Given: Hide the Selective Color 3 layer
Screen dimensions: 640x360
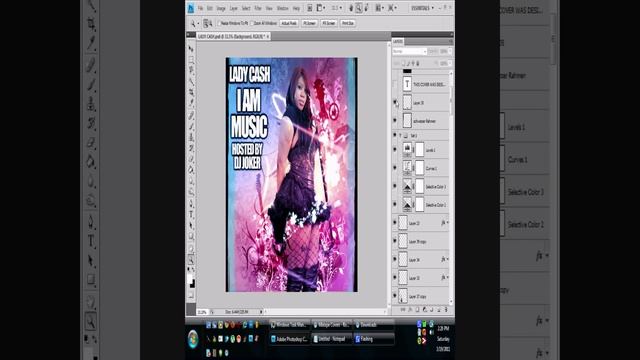Looking at the screenshot, I should (395, 186).
